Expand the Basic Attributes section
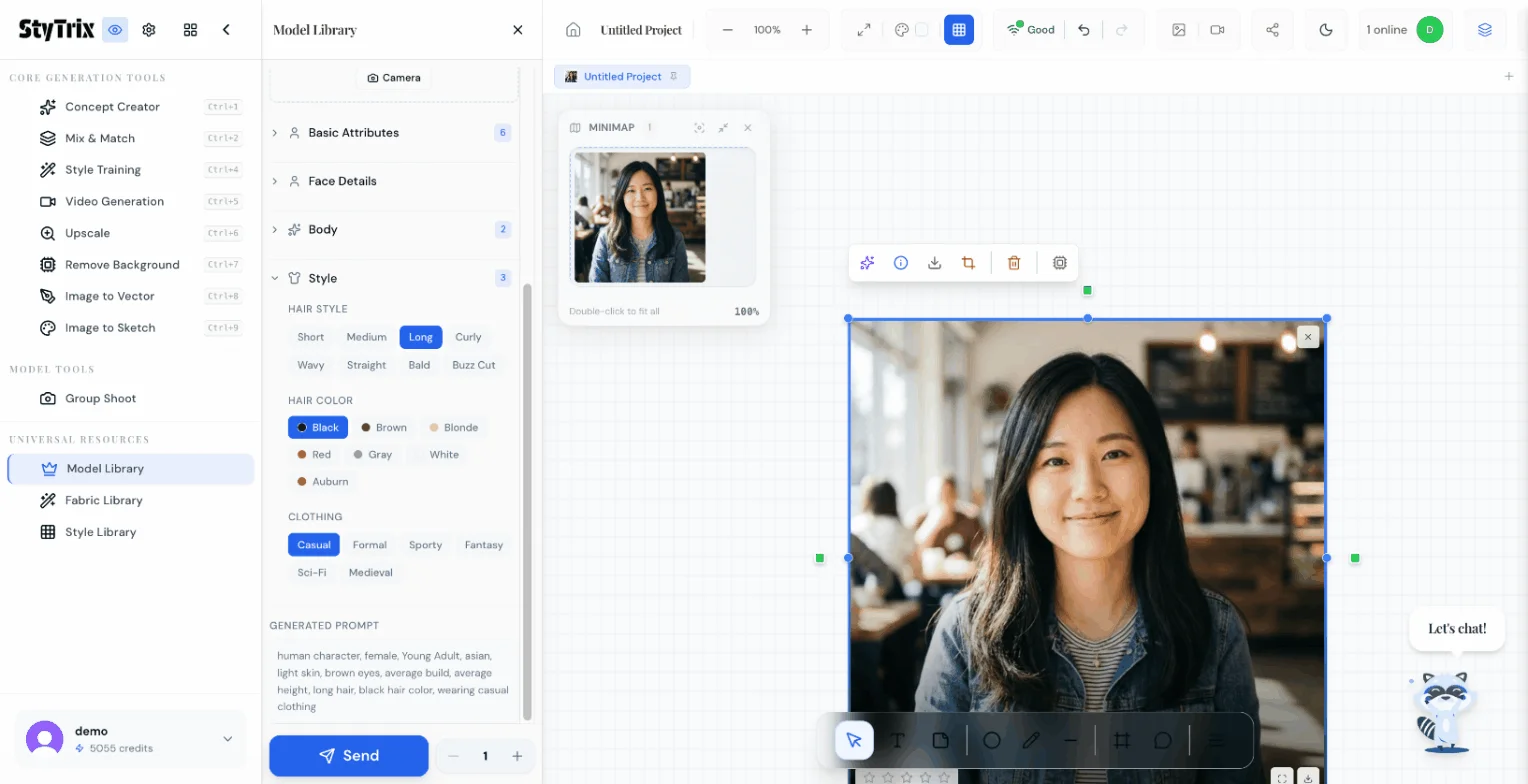The height and width of the screenshot is (784, 1528). 353,133
